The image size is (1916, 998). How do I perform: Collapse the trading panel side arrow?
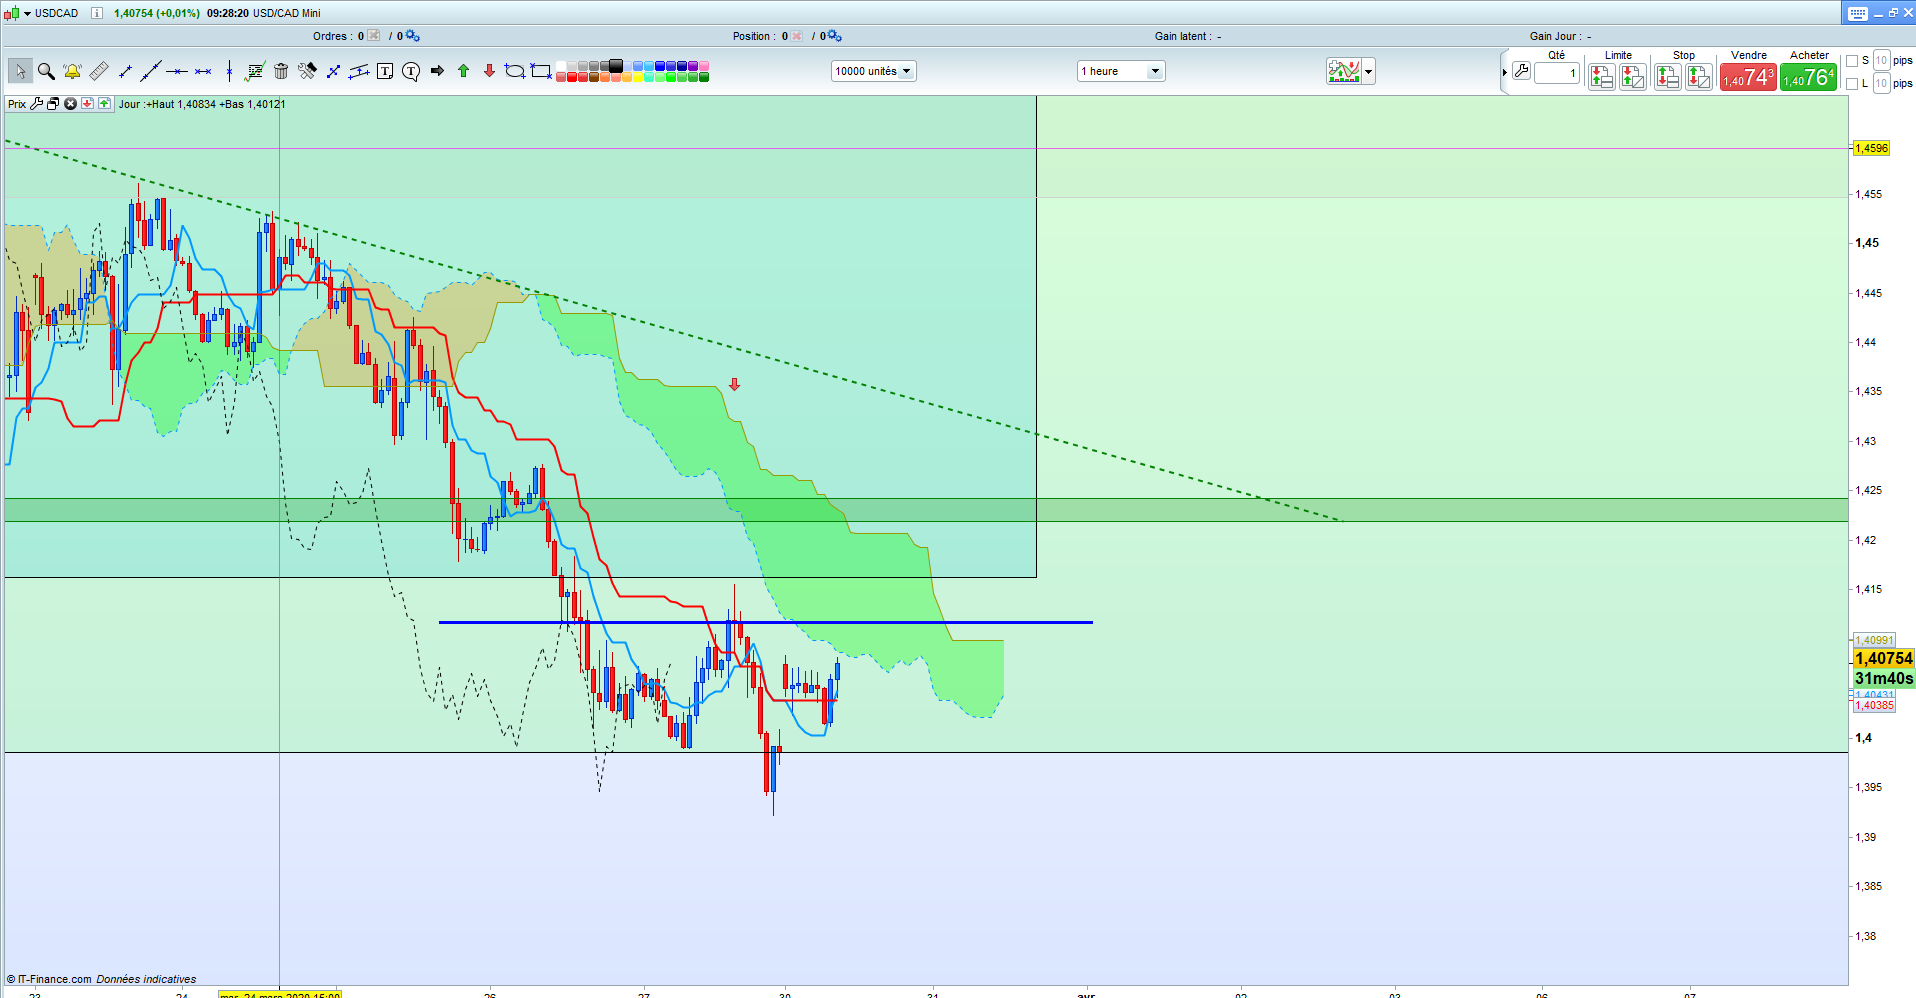coord(1504,72)
